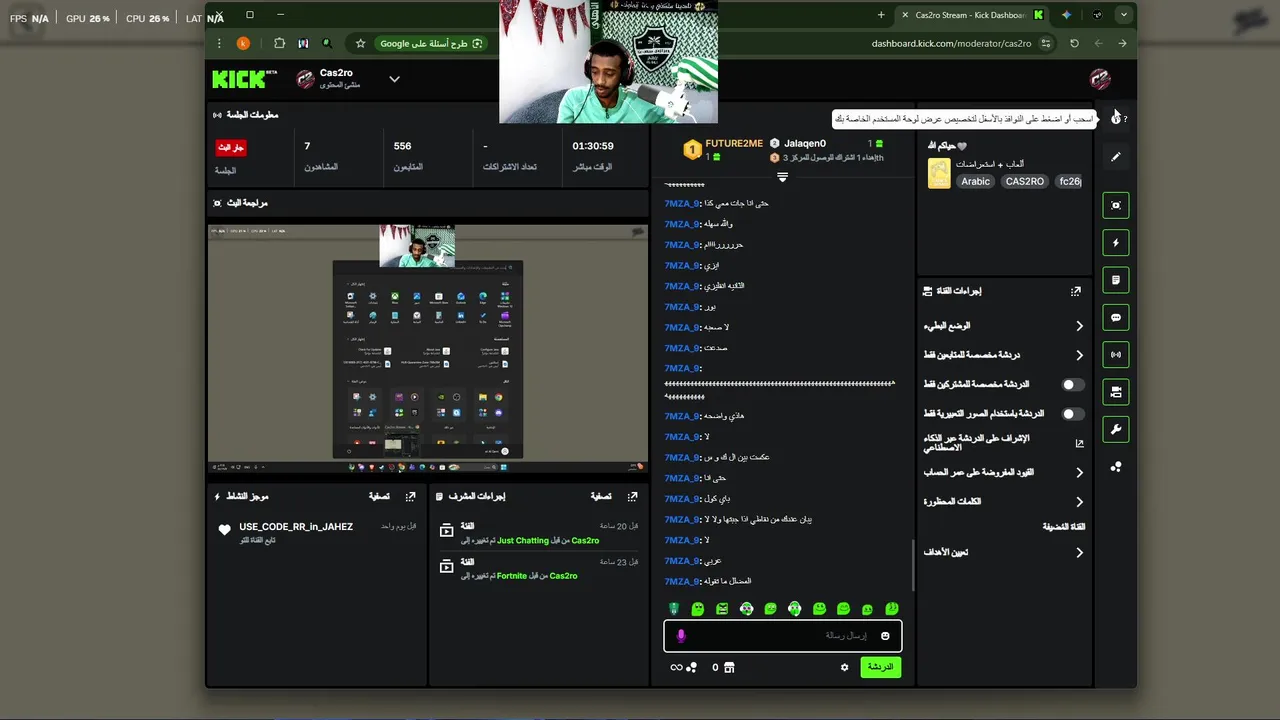Expand set goals chevron
The image size is (1280, 720).
click(x=1079, y=552)
